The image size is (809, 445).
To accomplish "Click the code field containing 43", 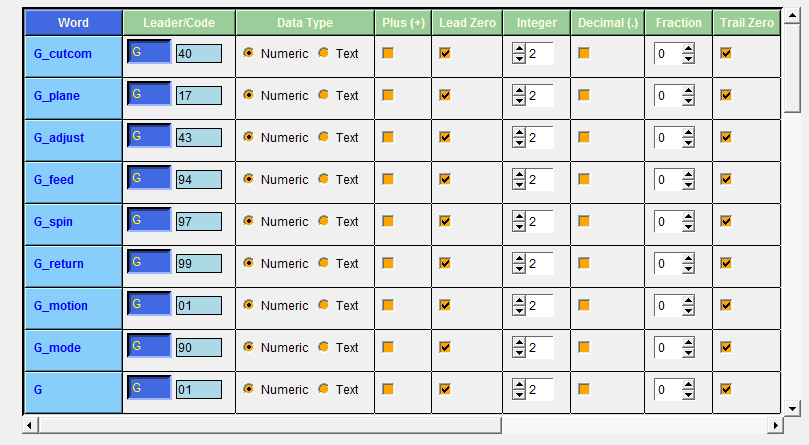I will tap(199, 138).
